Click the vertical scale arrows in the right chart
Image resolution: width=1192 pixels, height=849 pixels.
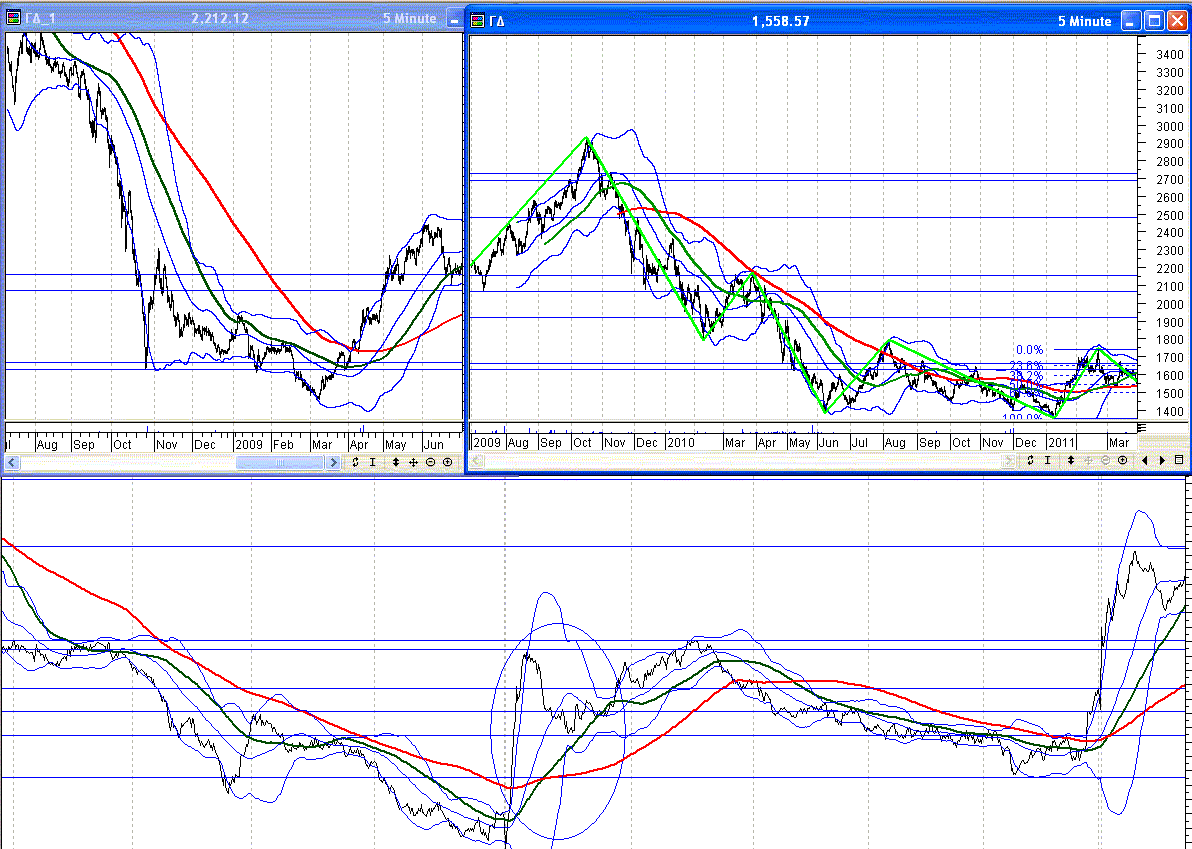pos(1071,460)
